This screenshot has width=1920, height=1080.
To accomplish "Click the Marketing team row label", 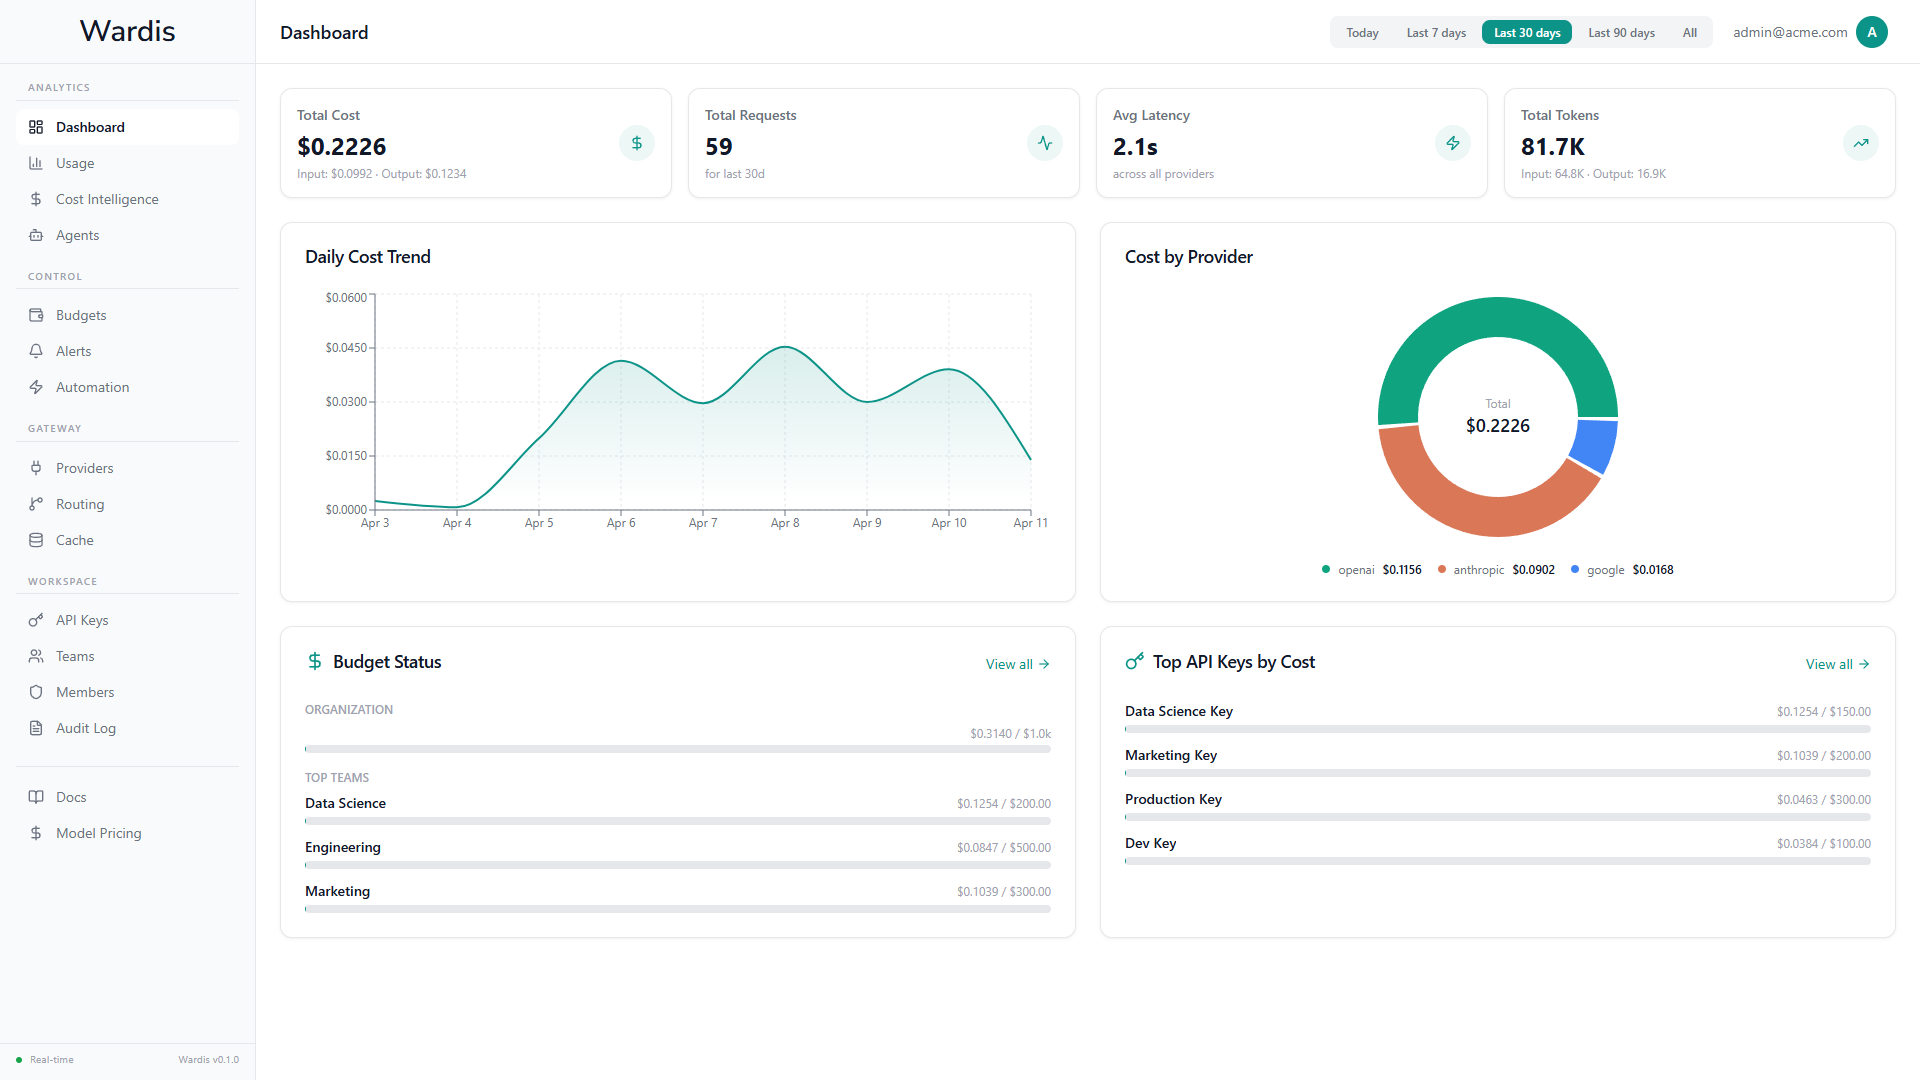I will [x=337, y=891].
